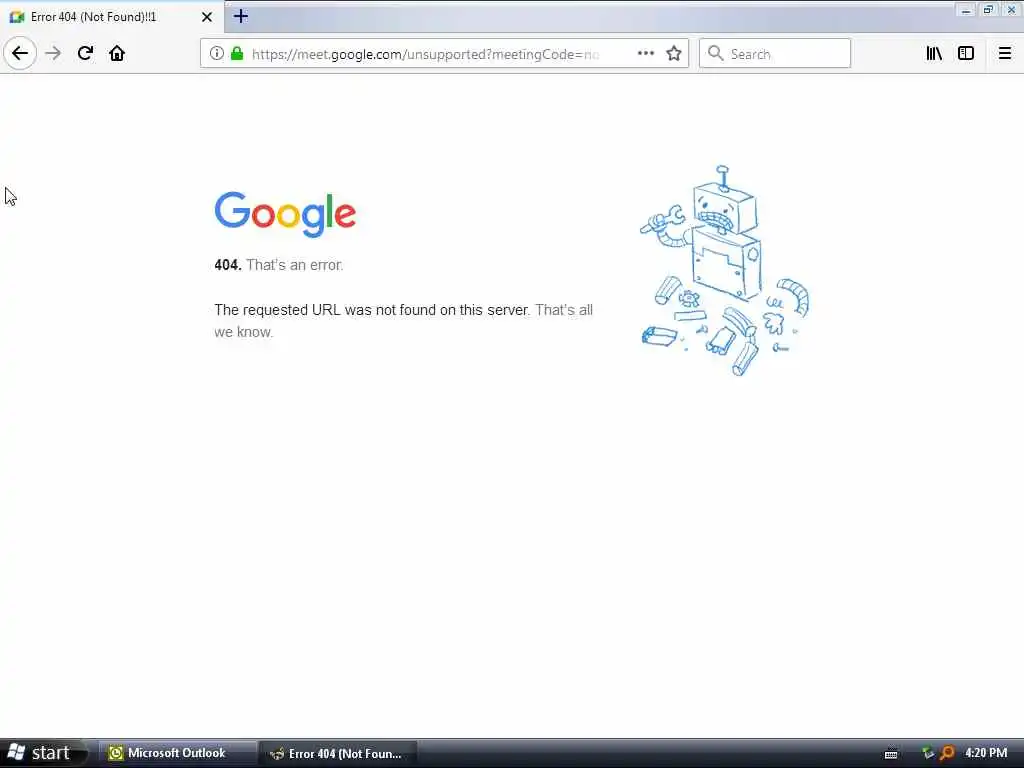
Task: Click the "404. That's an error." text
Action: click(278, 265)
